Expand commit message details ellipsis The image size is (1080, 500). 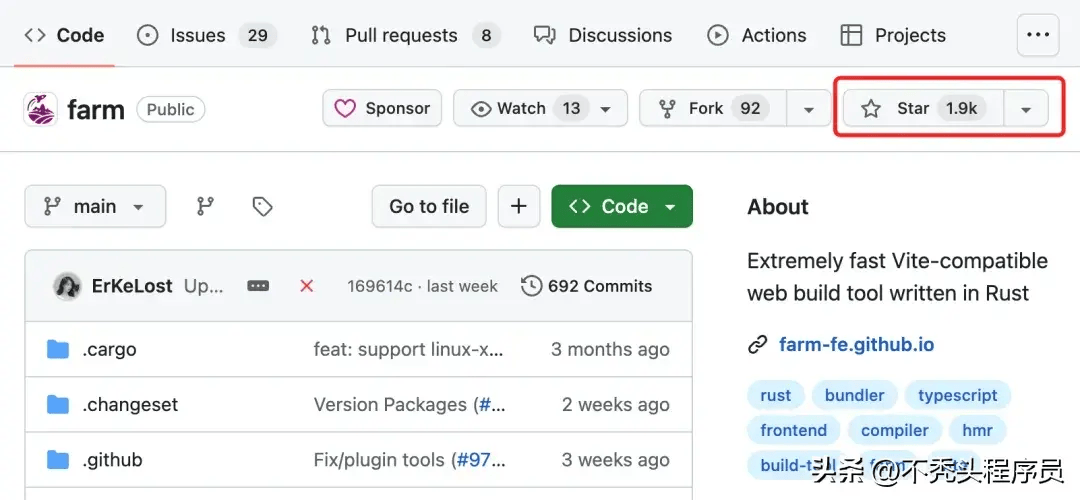258,286
